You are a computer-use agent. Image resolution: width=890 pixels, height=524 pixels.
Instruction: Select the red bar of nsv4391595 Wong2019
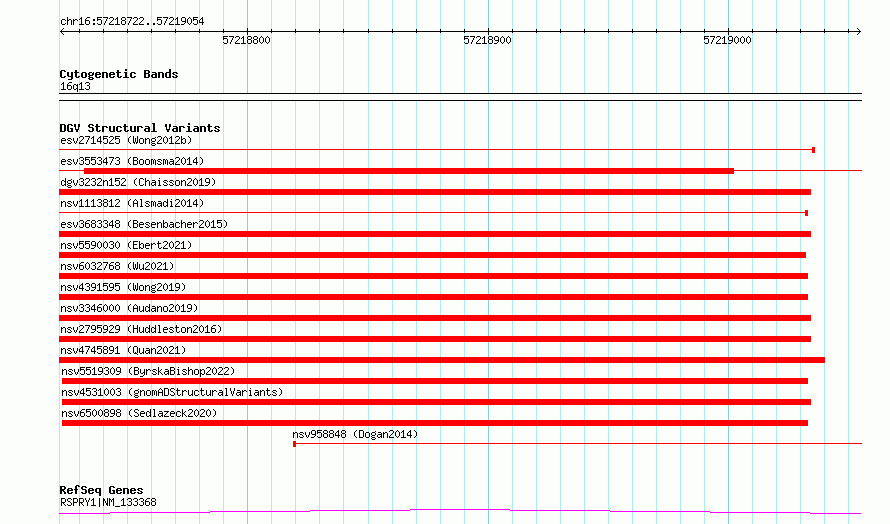433,297
